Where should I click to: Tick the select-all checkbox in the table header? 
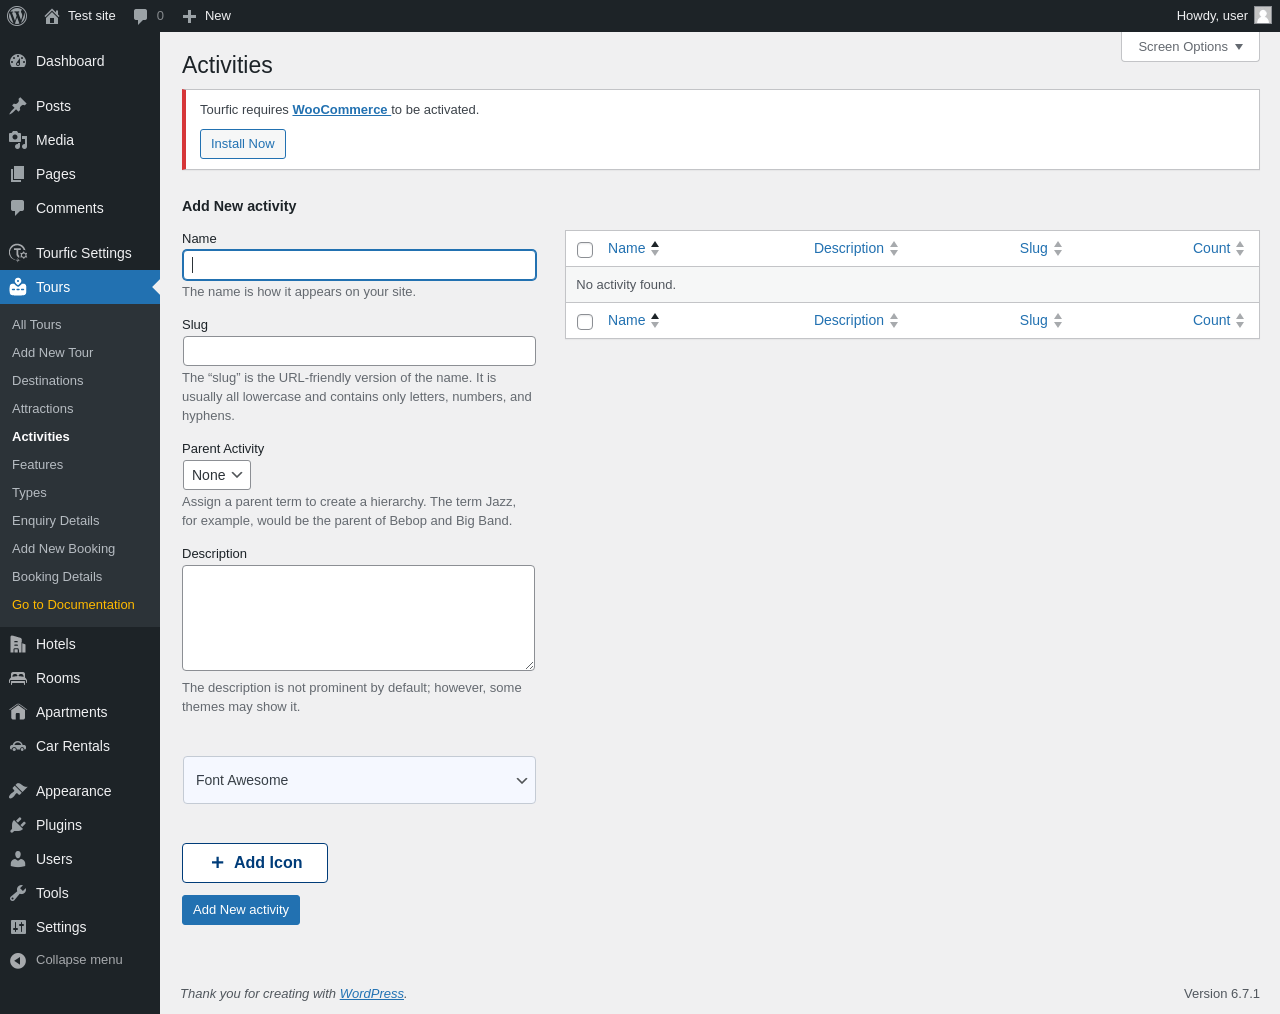(x=585, y=249)
